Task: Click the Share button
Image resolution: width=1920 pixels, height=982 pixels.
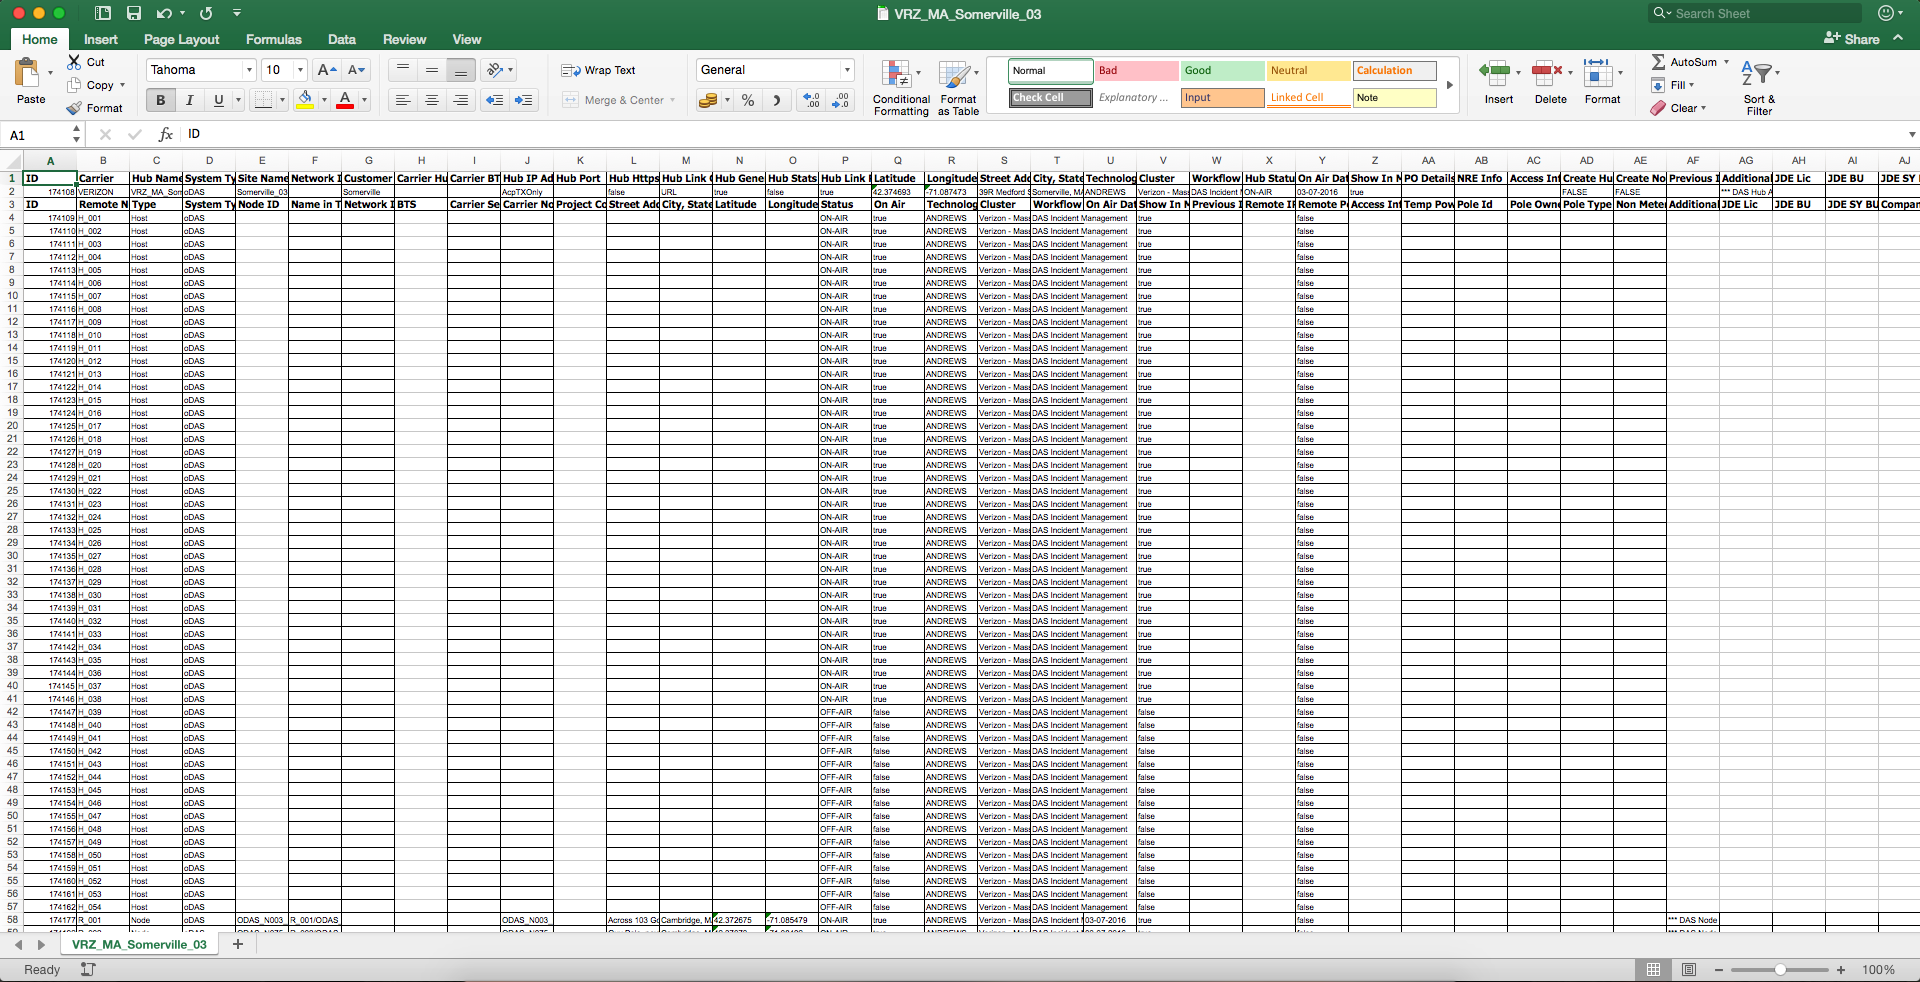Action: click(1852, 39)
